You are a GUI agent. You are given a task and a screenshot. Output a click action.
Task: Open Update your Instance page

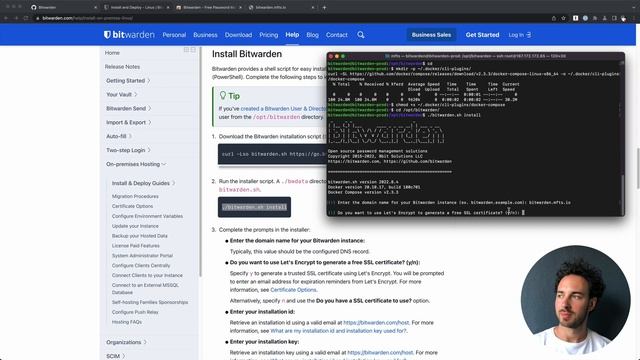click(135, 226)
